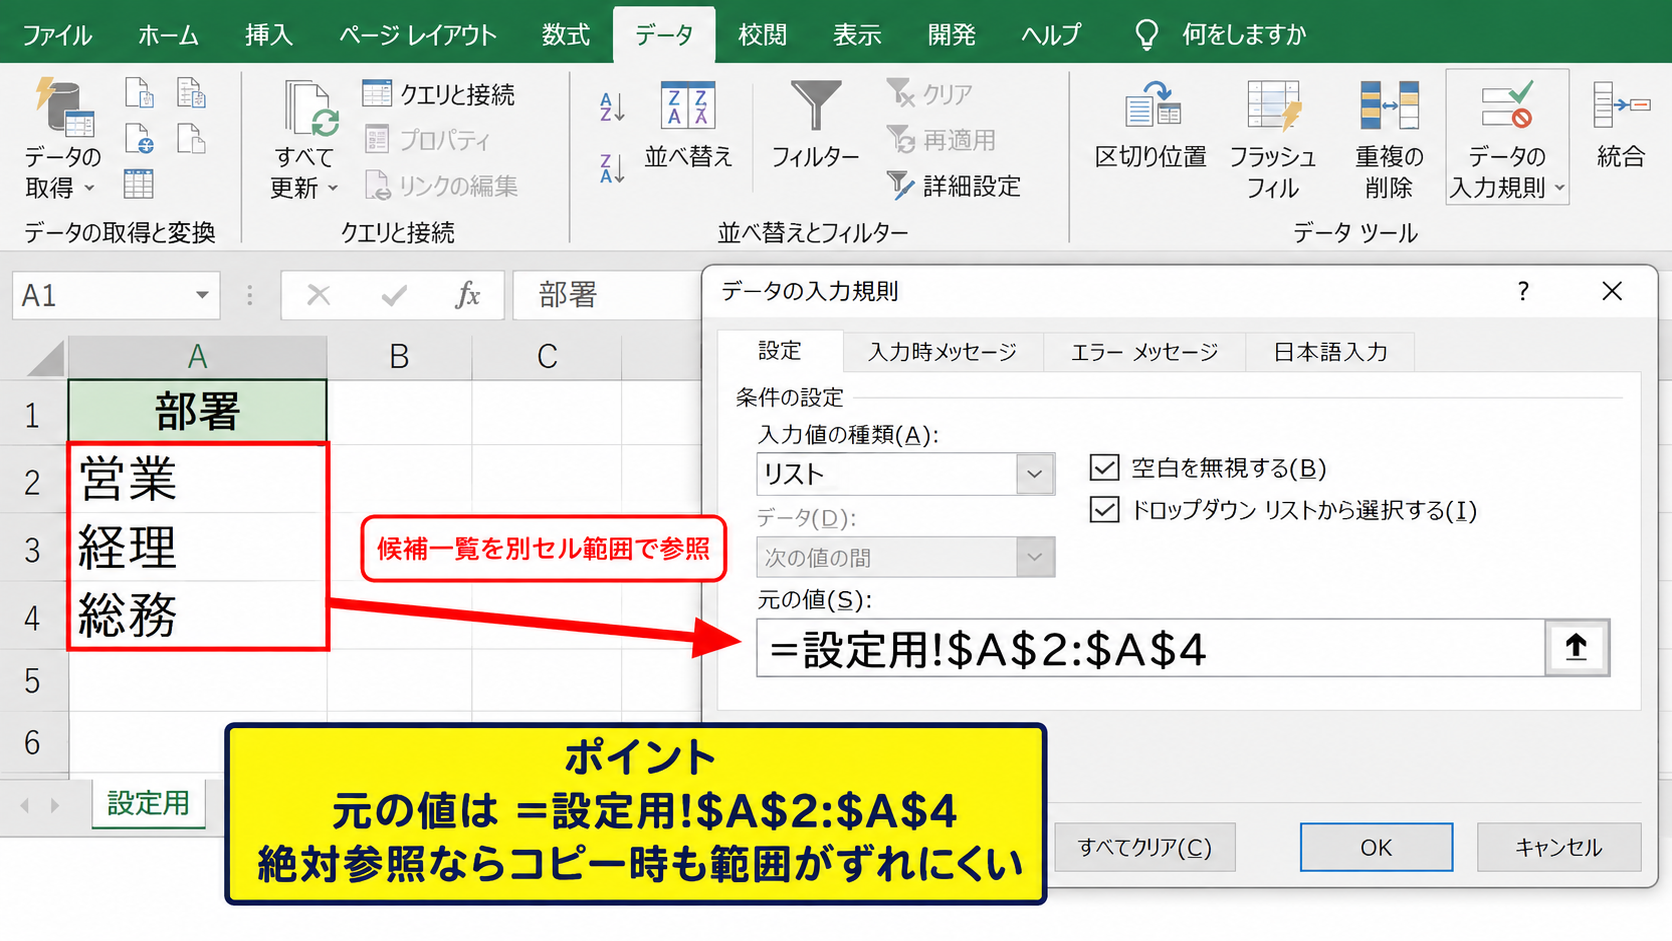Screen dimensions: 1672x941
Task: Click the 再適用 filter icon
Action: pos(941,140)
